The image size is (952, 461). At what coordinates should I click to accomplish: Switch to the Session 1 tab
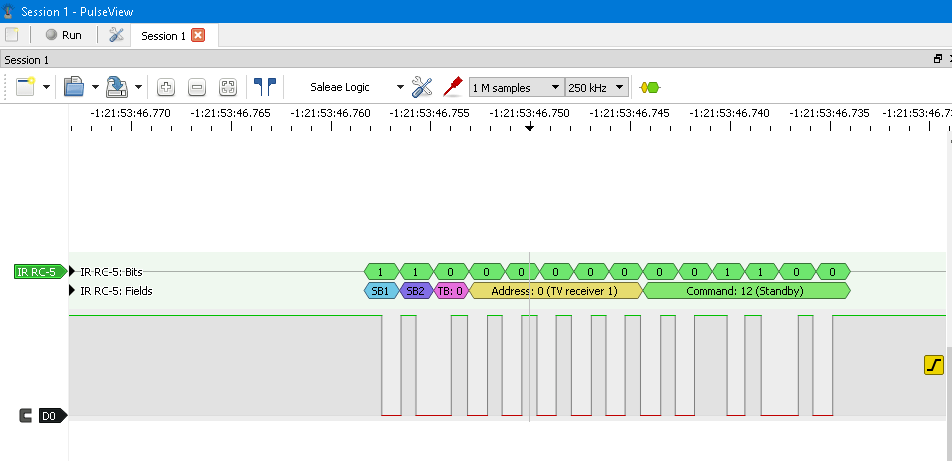coord(162,36)
